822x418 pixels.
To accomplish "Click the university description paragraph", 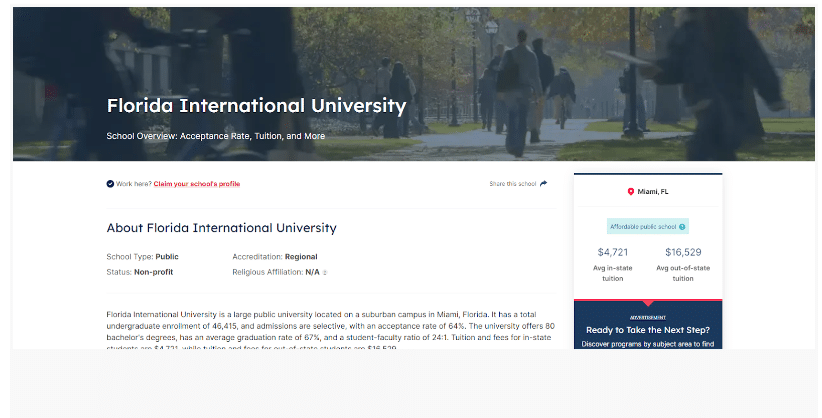I will 330,330.
